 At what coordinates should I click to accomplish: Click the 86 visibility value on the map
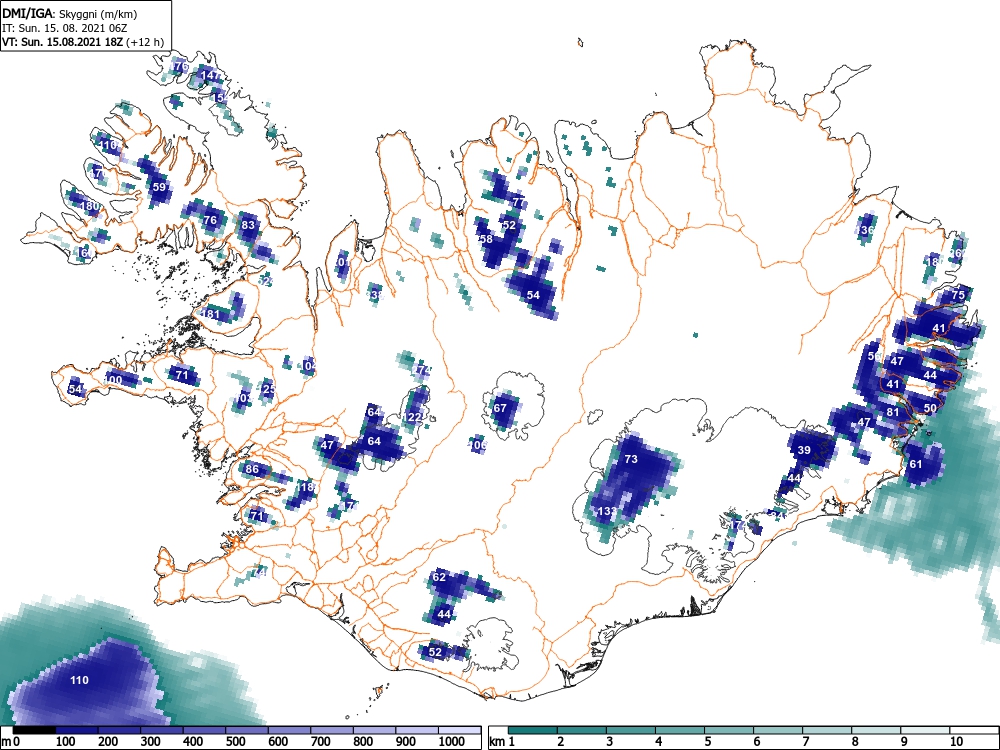tap(253, 469)
